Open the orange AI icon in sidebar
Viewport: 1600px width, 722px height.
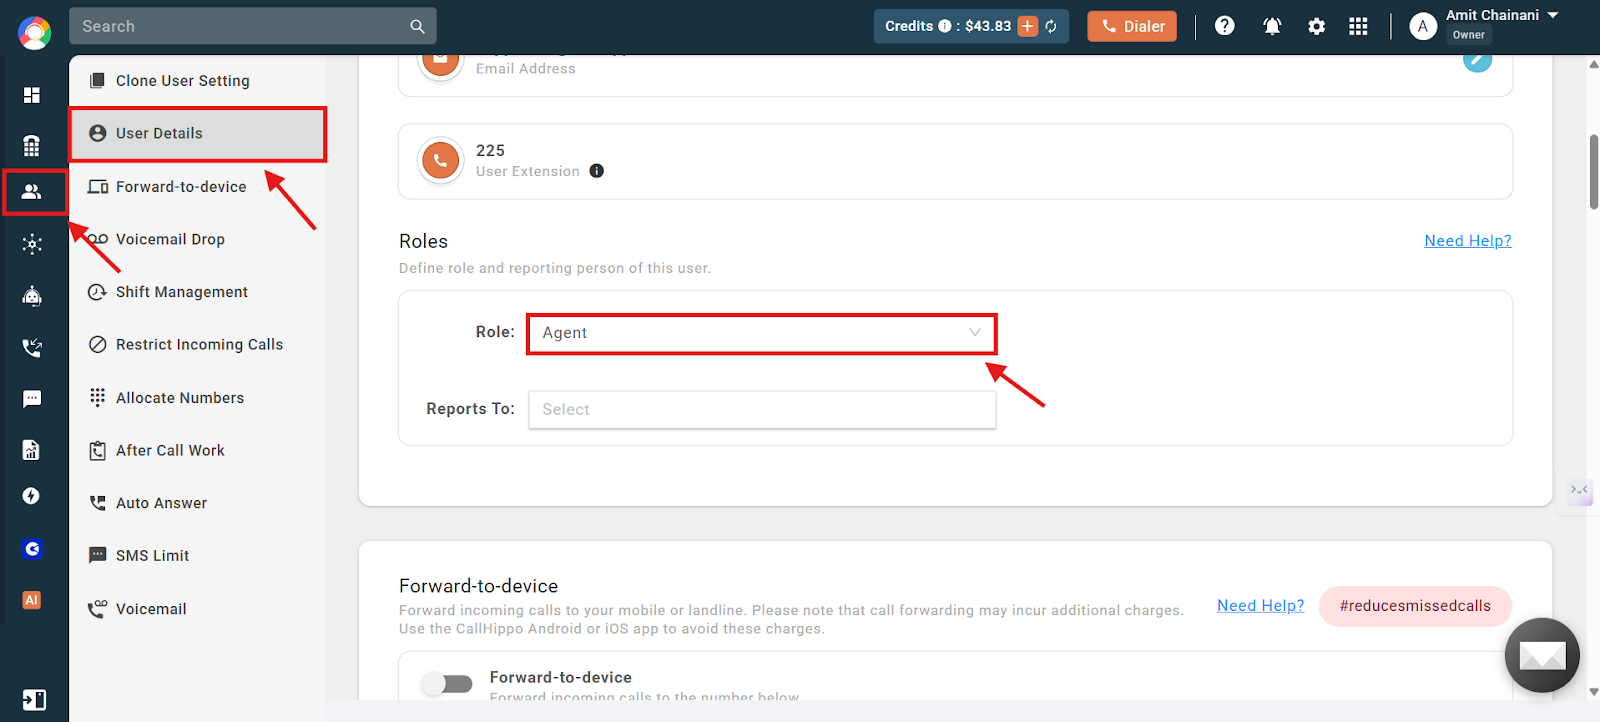[32, 600]
